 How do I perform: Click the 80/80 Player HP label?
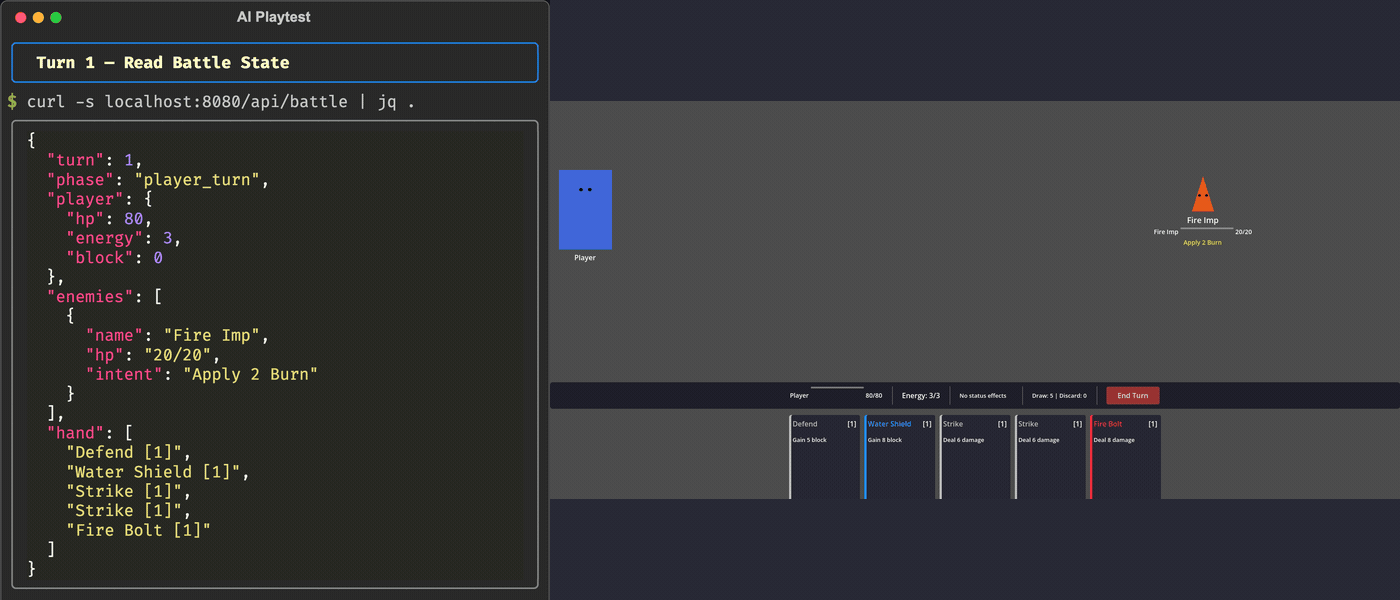click(x=873, y=395)
